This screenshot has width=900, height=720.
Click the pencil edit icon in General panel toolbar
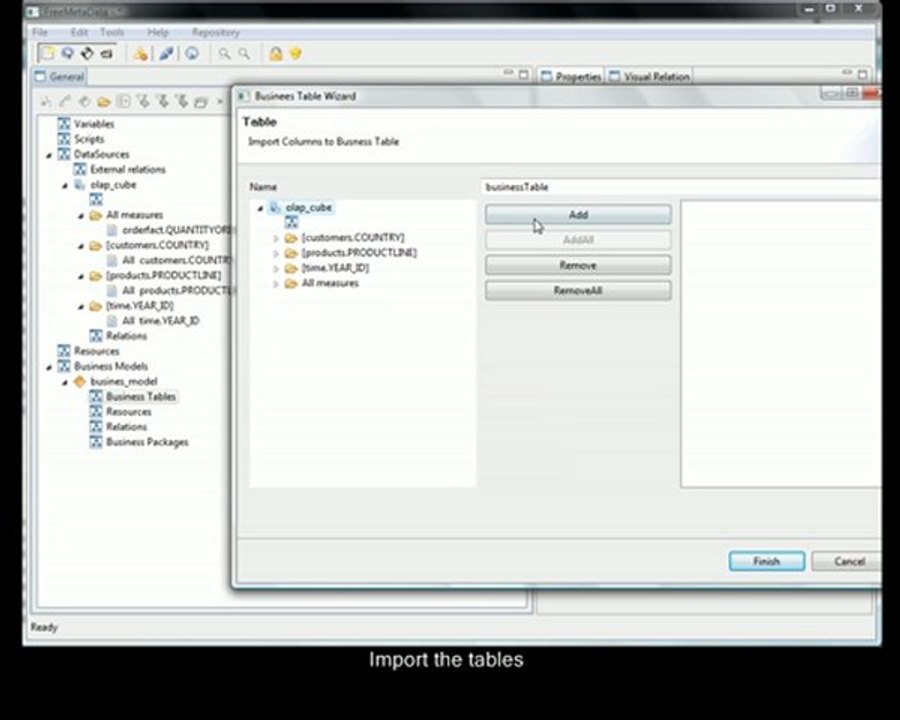[65, 102]
